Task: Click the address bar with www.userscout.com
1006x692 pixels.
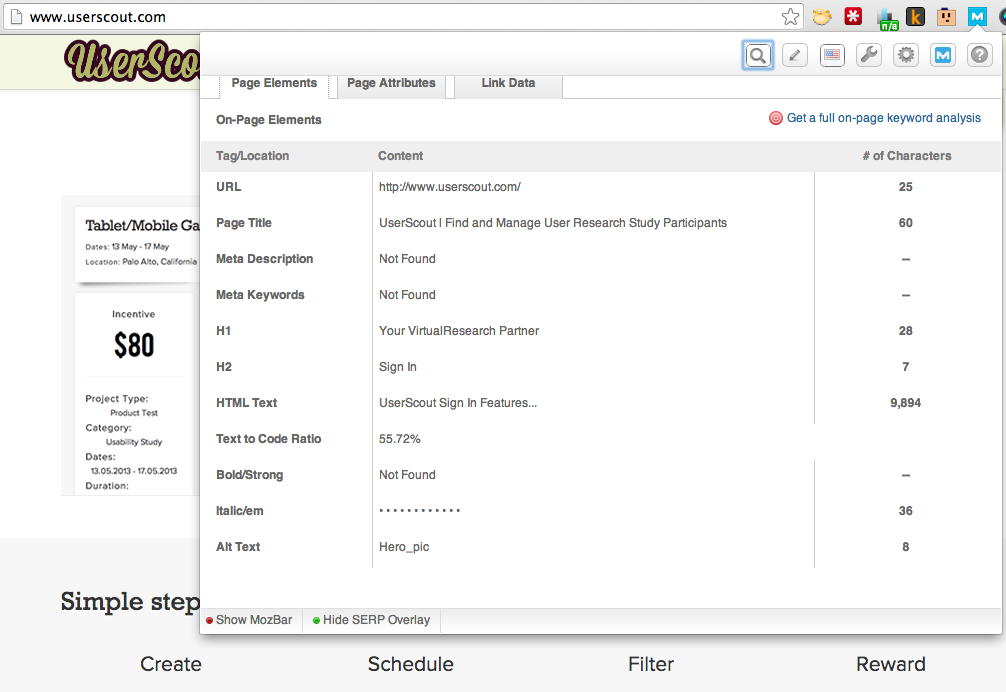Action: (x=404, y=17)
